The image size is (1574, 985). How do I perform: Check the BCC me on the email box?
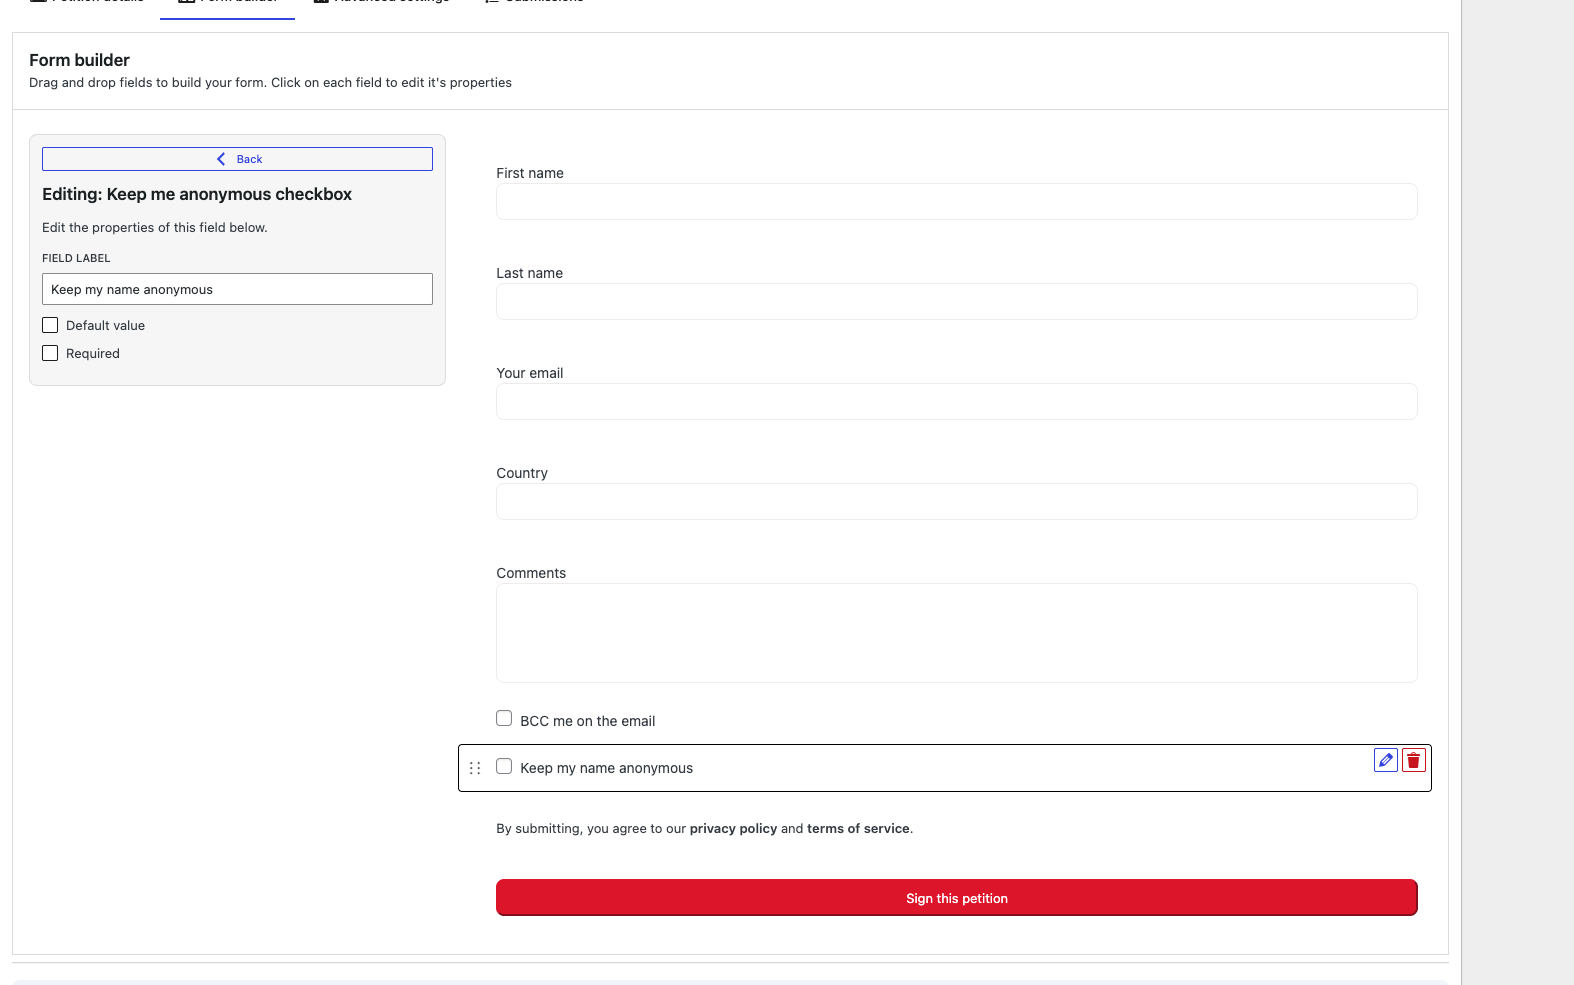pyautogui.click(x=504, y=718)
